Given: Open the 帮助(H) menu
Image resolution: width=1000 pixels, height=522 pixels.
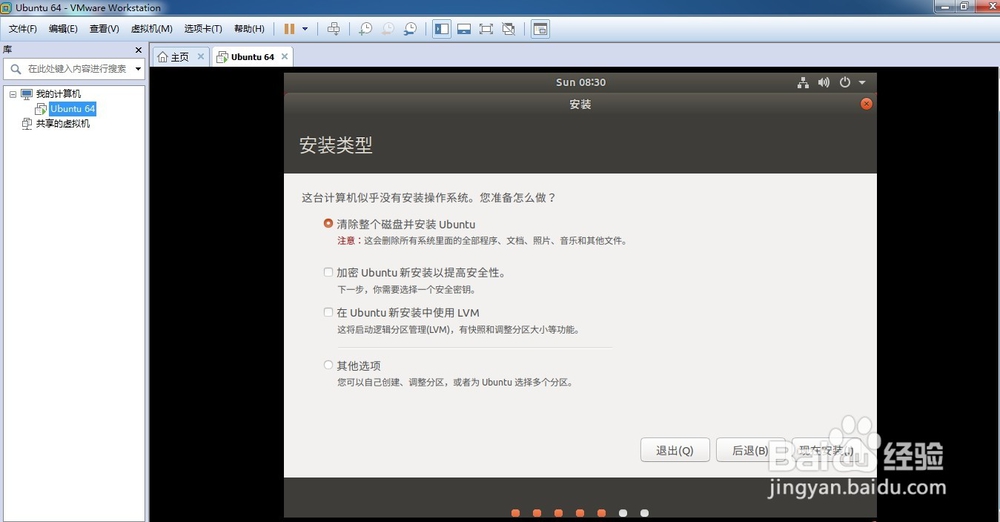Looking at the screenshot, I should click(x=249, y=29).
